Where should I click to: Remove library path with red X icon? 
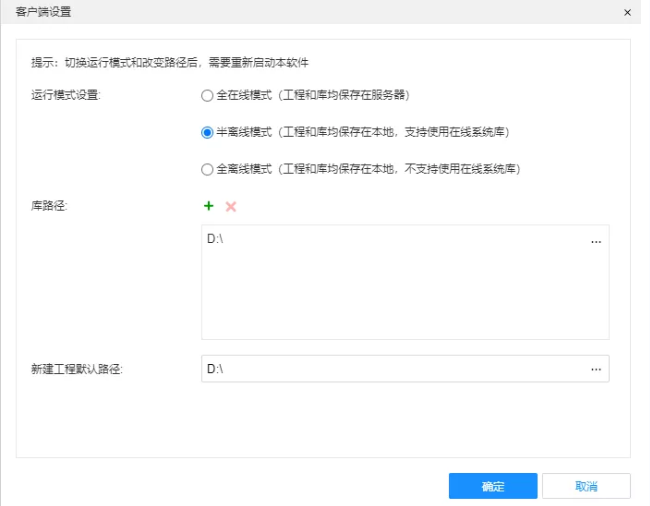(x=231, y=206)
